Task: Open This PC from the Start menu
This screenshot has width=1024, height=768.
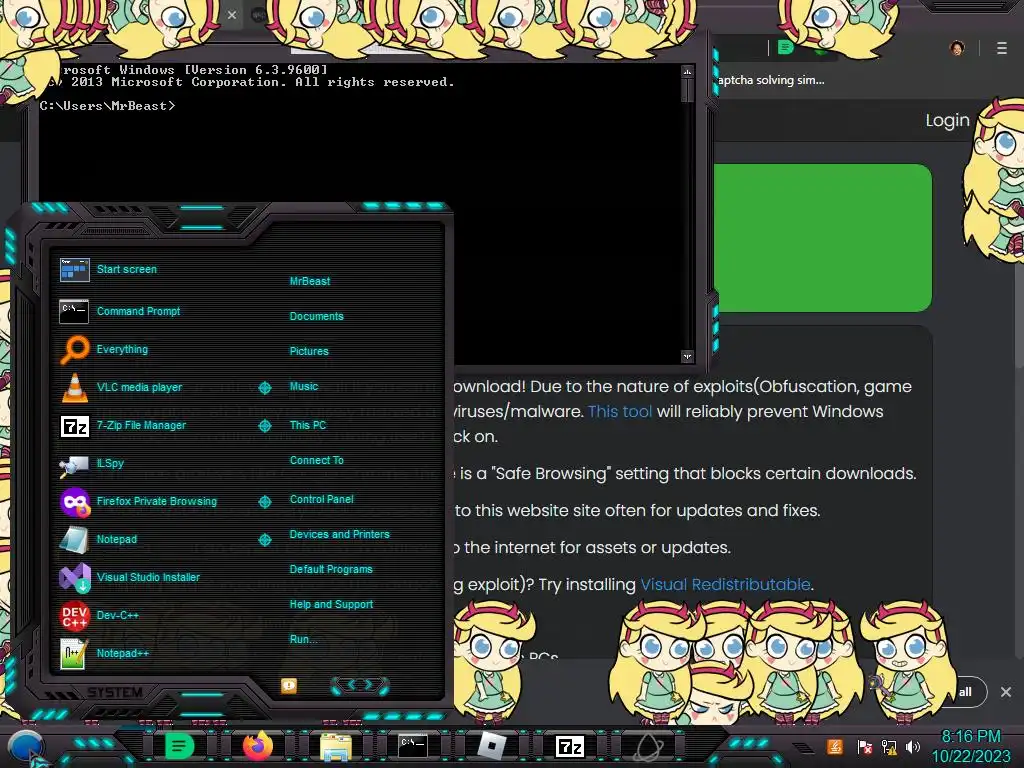Action: click(308, 425)
